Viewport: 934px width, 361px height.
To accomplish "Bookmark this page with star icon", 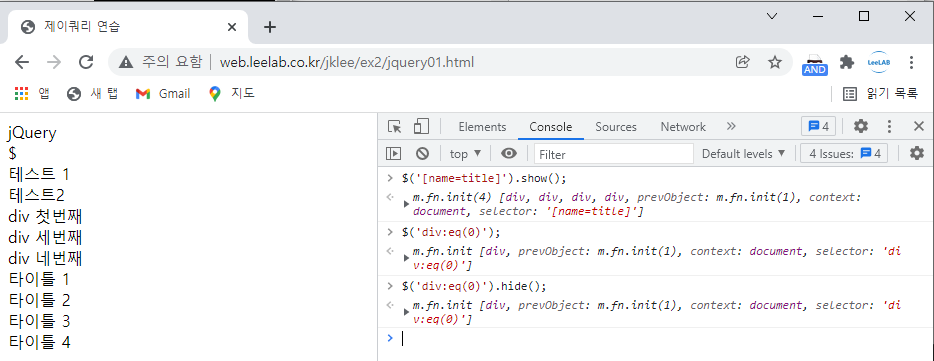I will 774,62.
